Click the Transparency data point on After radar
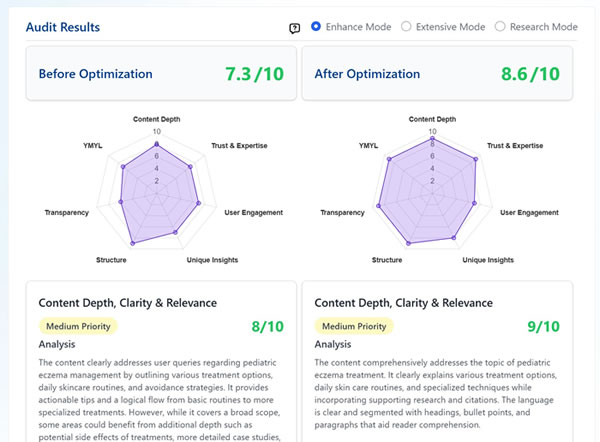This screenshot has height=442, width=600. (378, 206)
